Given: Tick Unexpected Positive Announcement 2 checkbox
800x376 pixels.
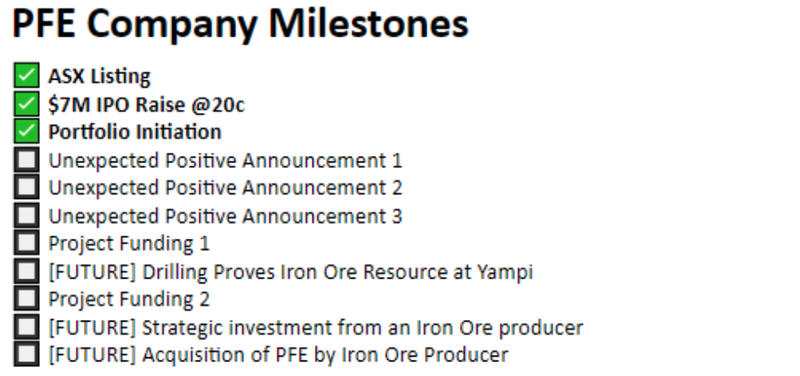Looking at the screenshot, I should click(x=26, y=187).
